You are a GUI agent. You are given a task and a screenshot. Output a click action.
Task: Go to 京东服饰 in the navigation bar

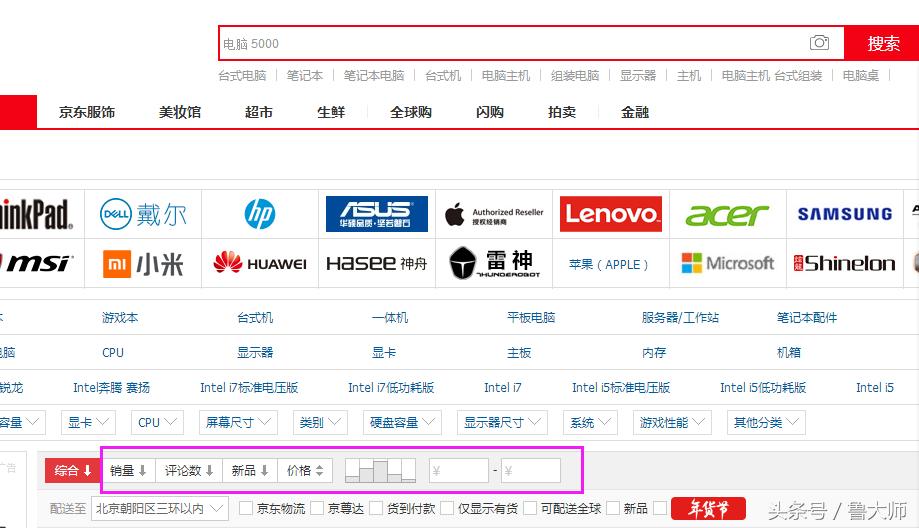pyautogui.click(x=87, y=112)
